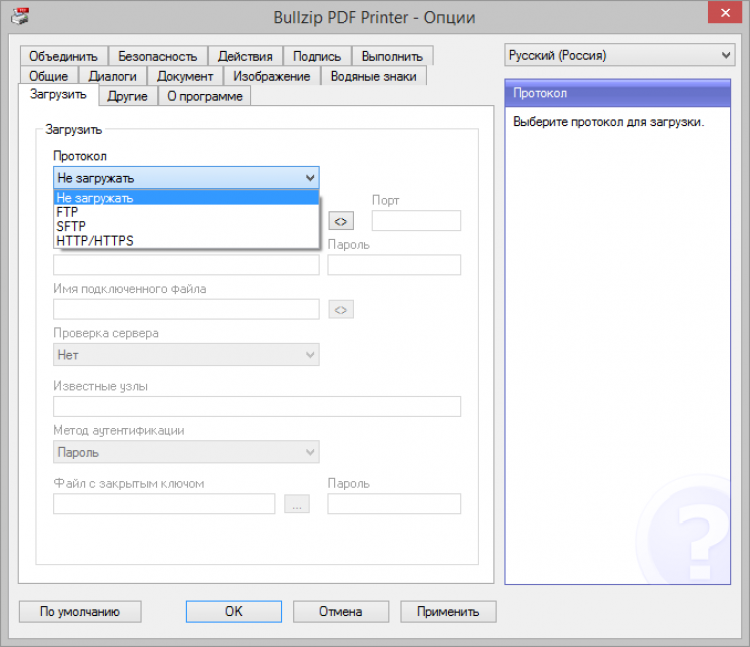
Task: Open the Метод аутентификации dropdown
Action: [x=186, y=452]
